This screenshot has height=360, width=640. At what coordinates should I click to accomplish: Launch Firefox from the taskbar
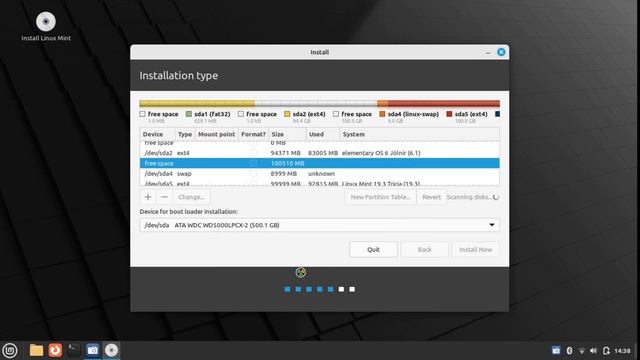click(x=55, y=350)
